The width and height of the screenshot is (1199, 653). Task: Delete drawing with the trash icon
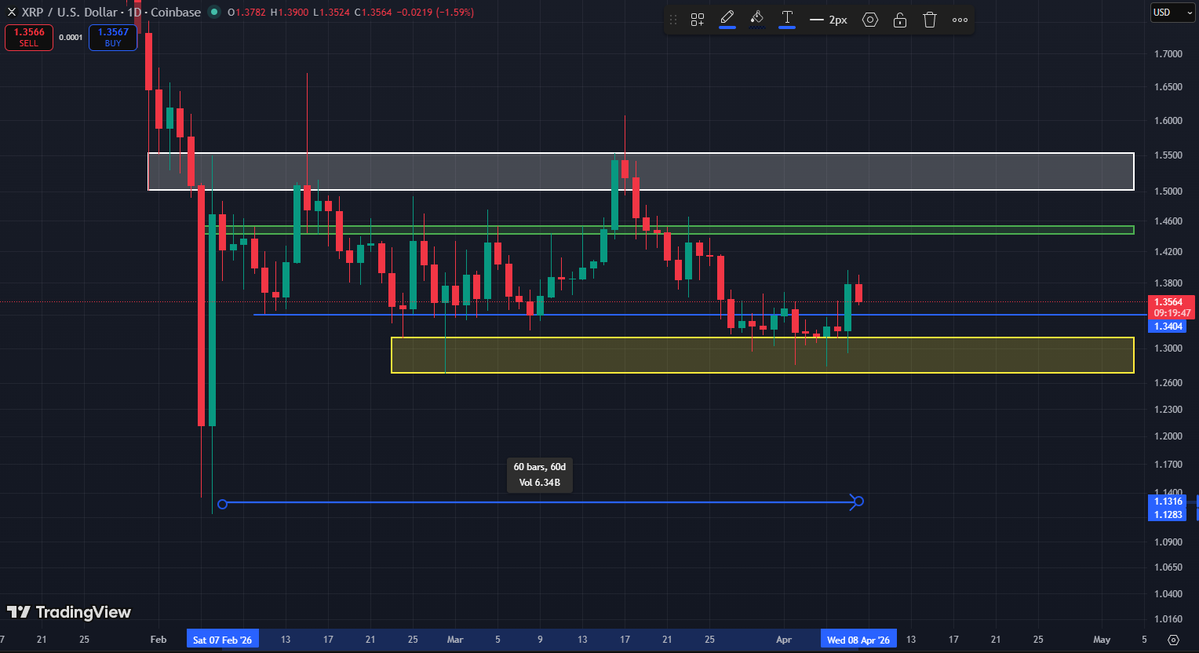coord(930,20)
